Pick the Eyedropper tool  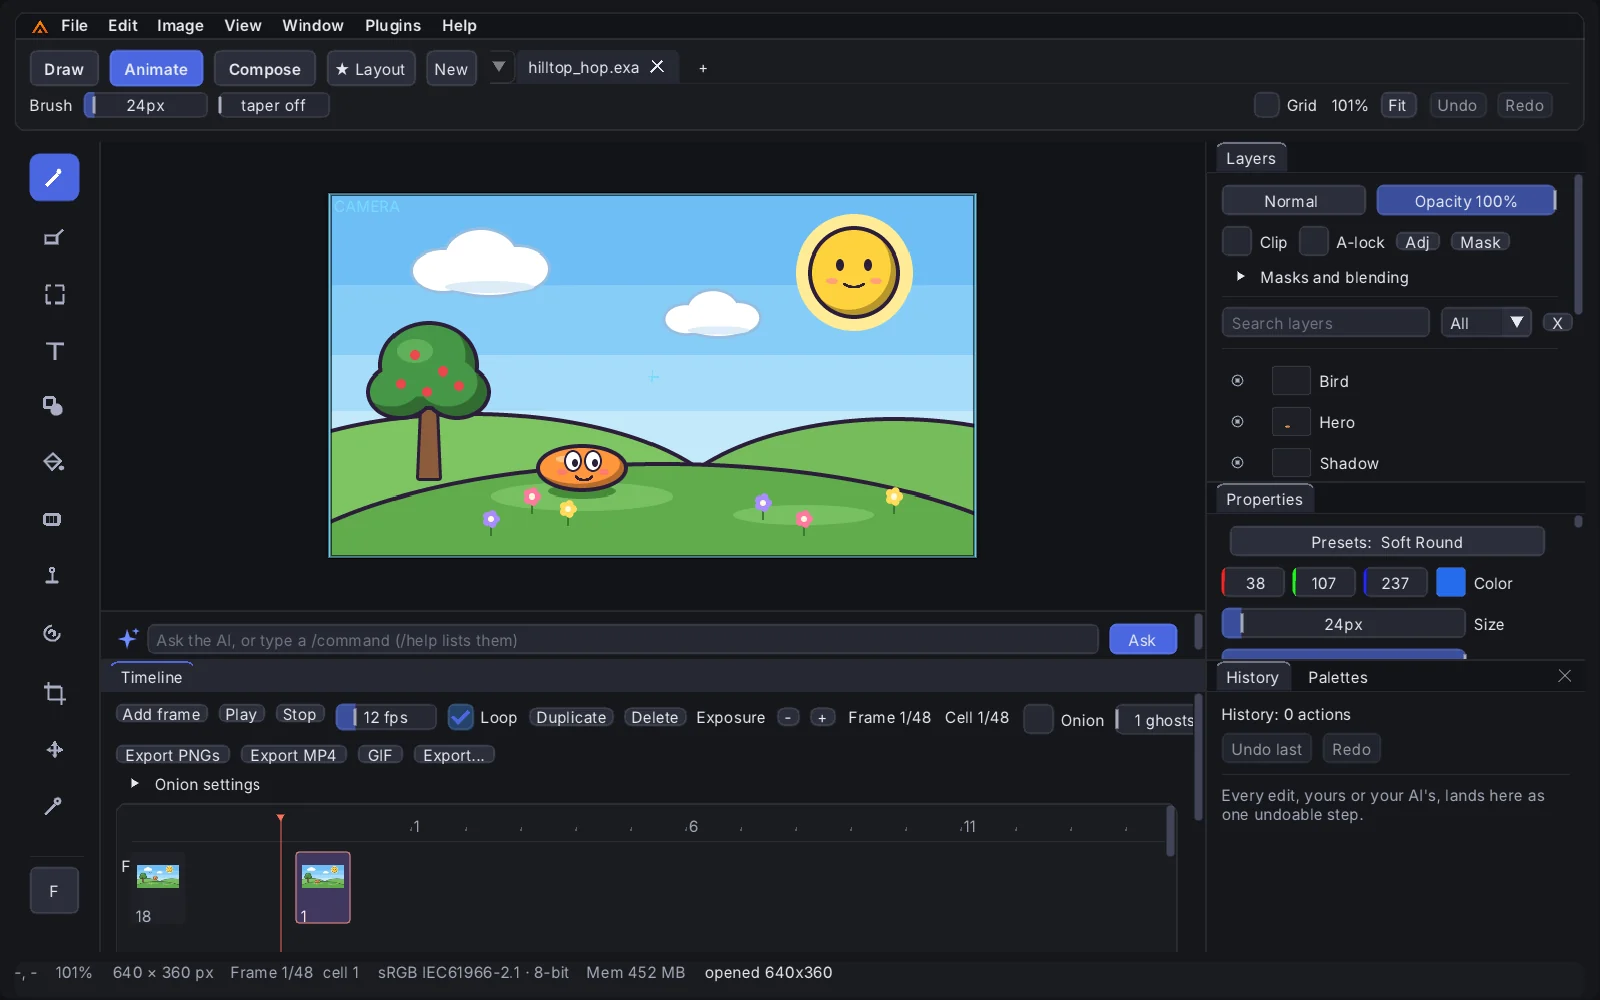coord(54,806)
